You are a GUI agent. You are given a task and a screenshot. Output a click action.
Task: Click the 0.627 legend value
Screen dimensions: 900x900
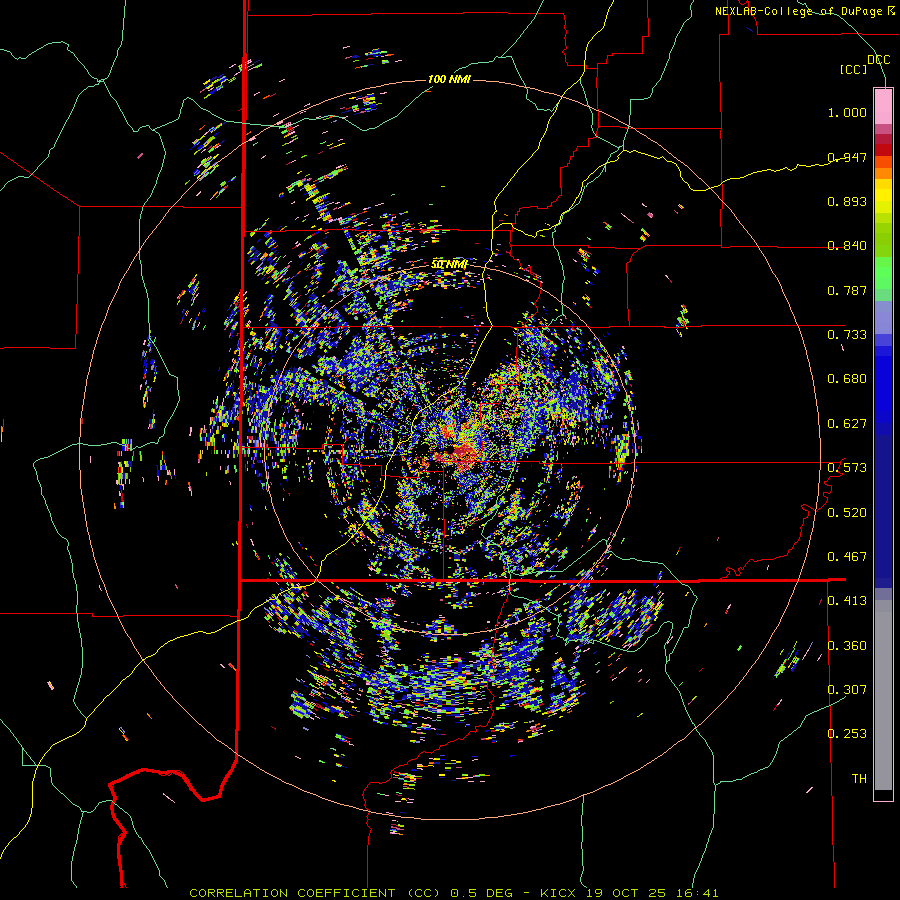click(x=847, y=424)
